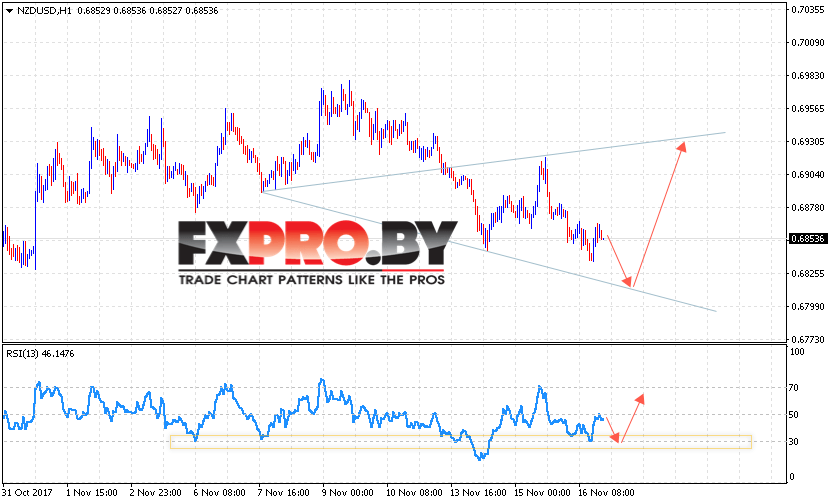Select the RSI(13) 46.1476 indicator label
This screenshot has width=829, height=504.
[x=40, y=354]
